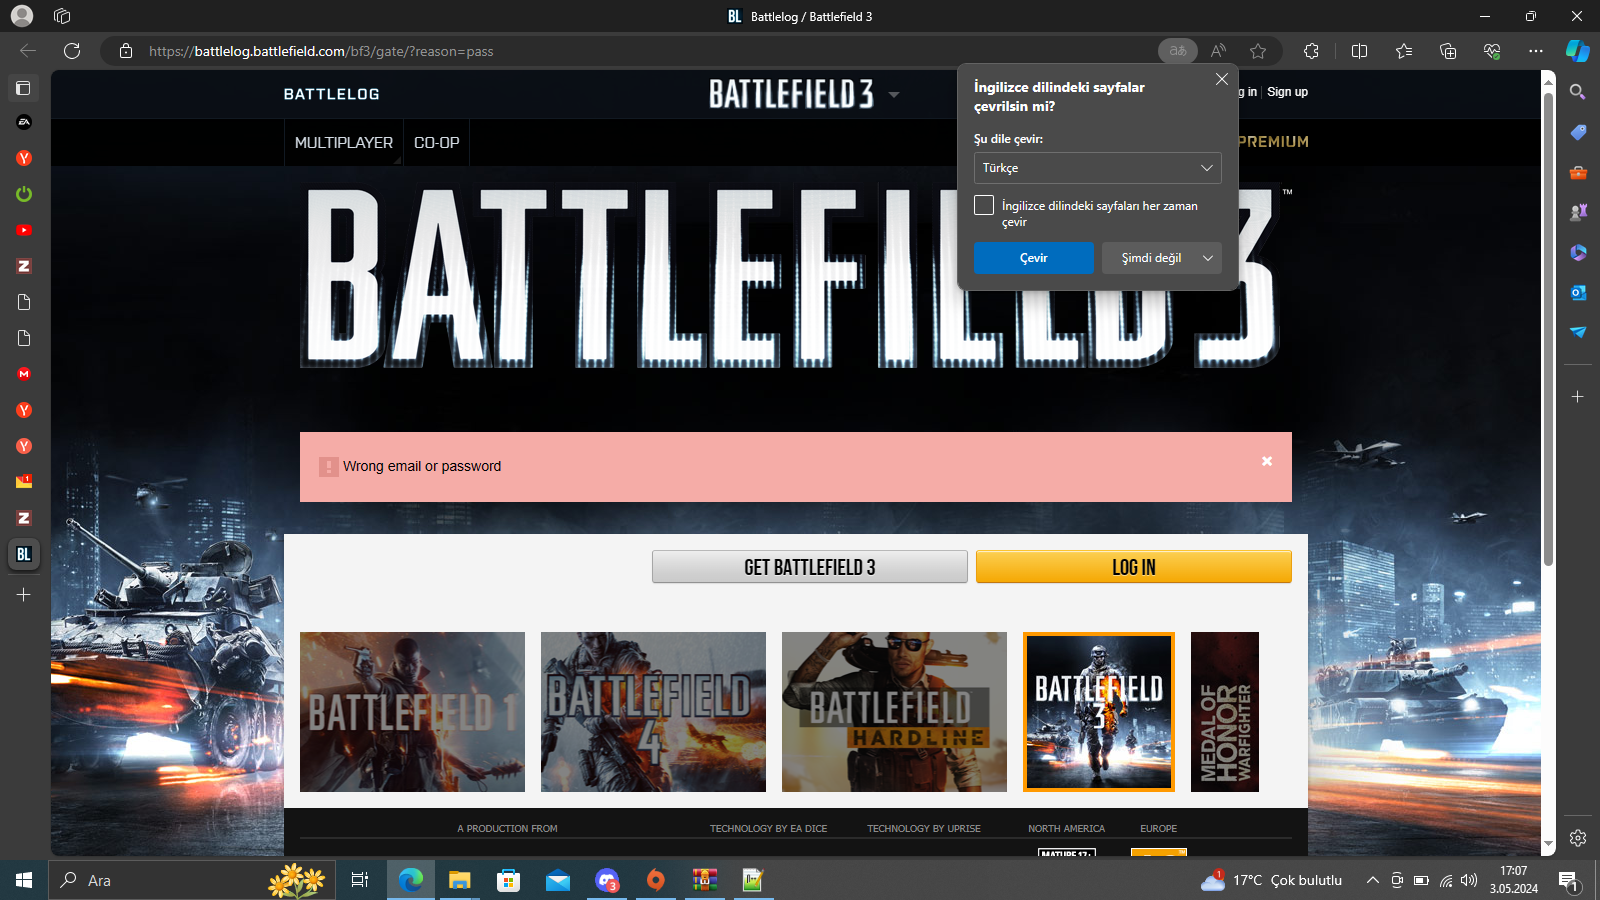The width and height of the screenshot is (1600, 900).
Task: Click the yellow LOG IN button
Action: click(1133, 567)
